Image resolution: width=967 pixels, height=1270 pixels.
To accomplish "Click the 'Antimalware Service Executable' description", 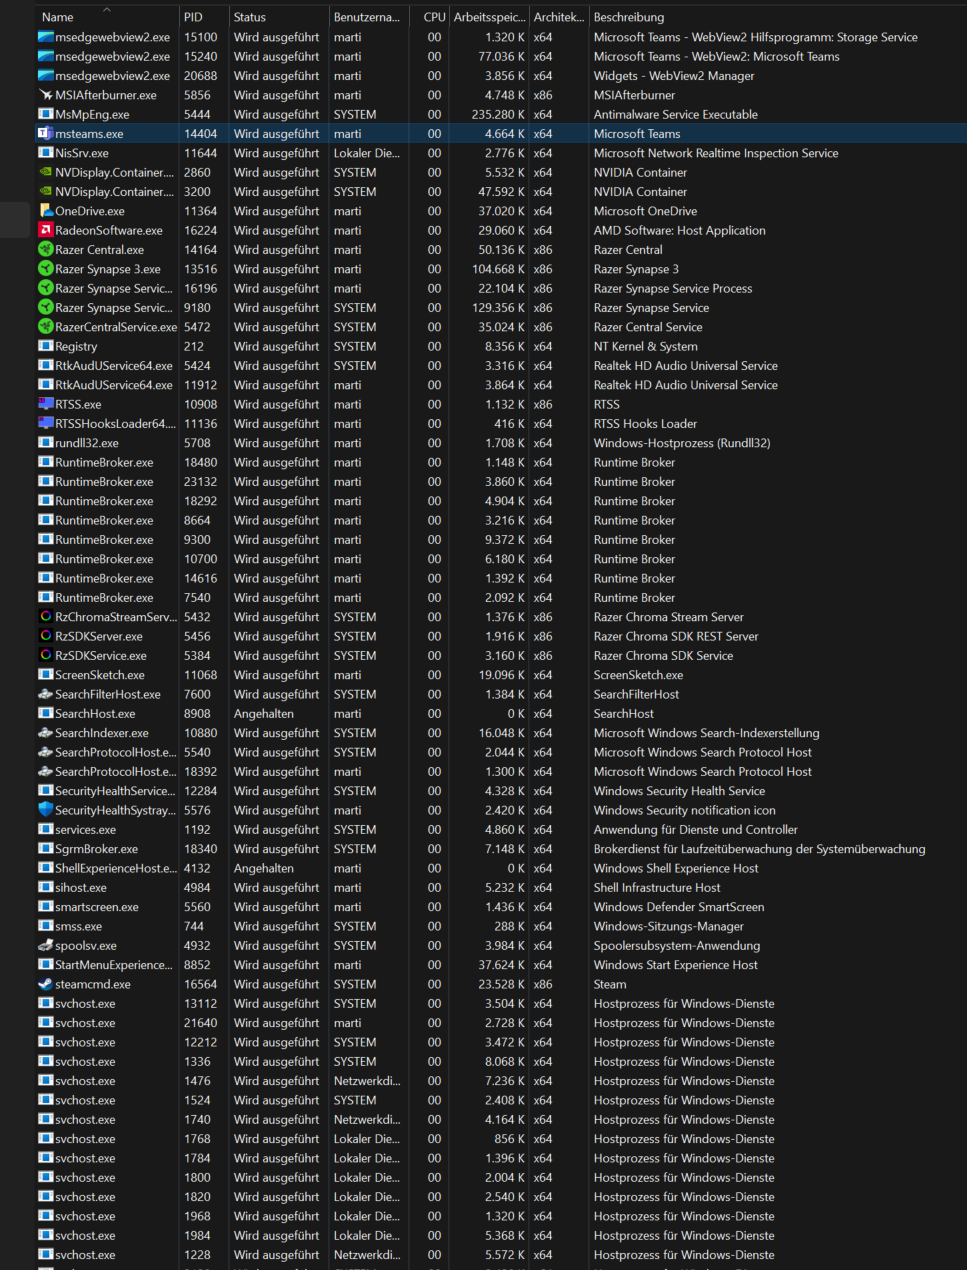I will [x=675, y=114].
